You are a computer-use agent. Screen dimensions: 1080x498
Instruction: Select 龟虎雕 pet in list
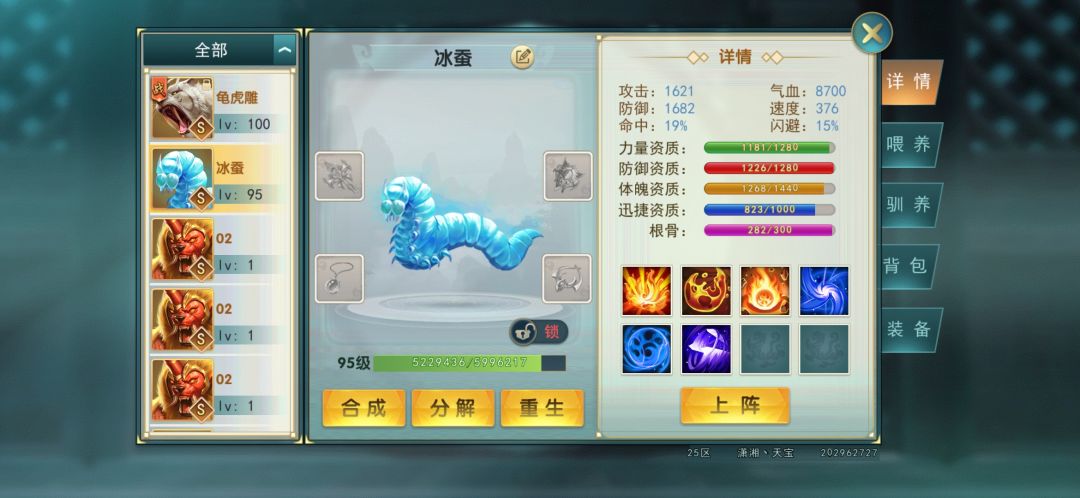tap(218, 108)
